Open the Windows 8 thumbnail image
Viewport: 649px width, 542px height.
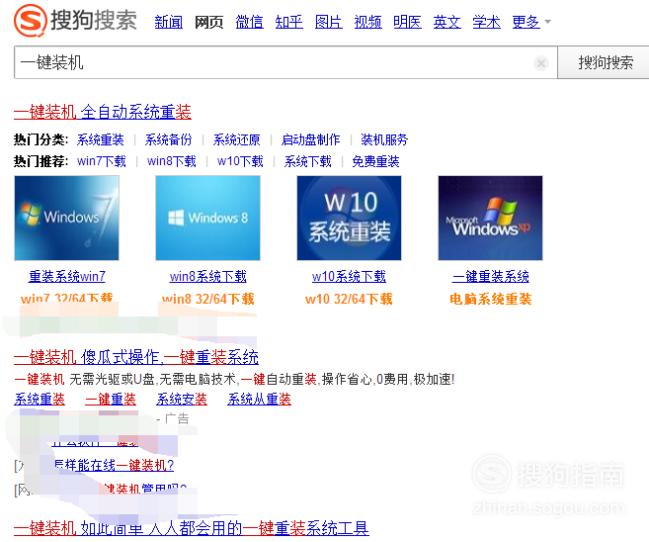(208, 218)
